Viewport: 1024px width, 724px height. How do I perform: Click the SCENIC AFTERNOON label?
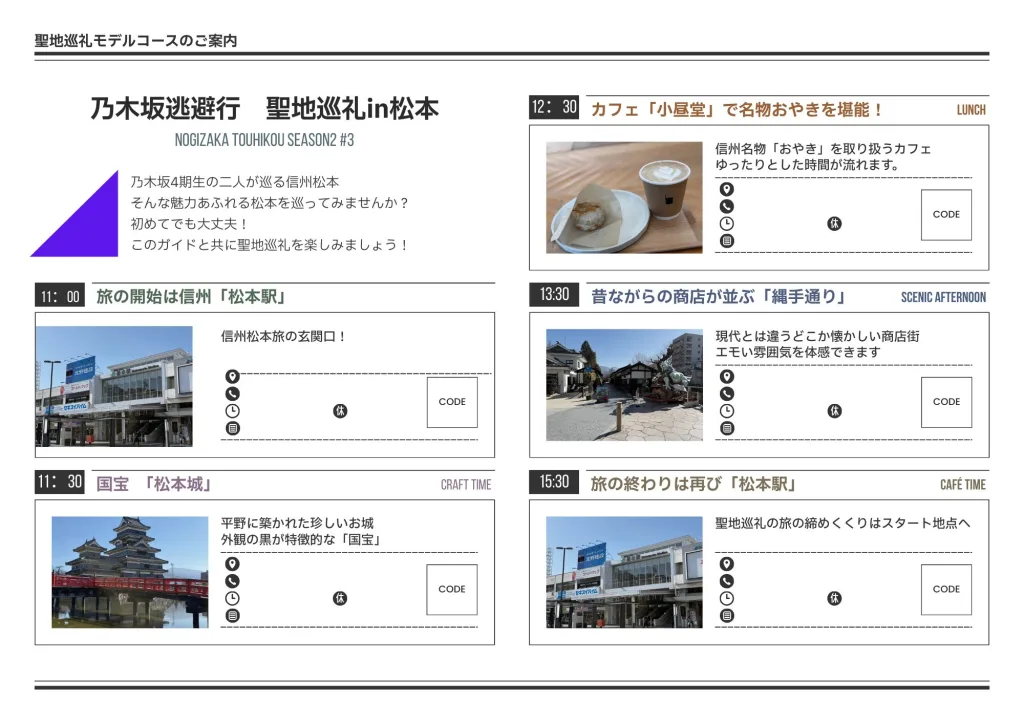[x=943, y=297]
